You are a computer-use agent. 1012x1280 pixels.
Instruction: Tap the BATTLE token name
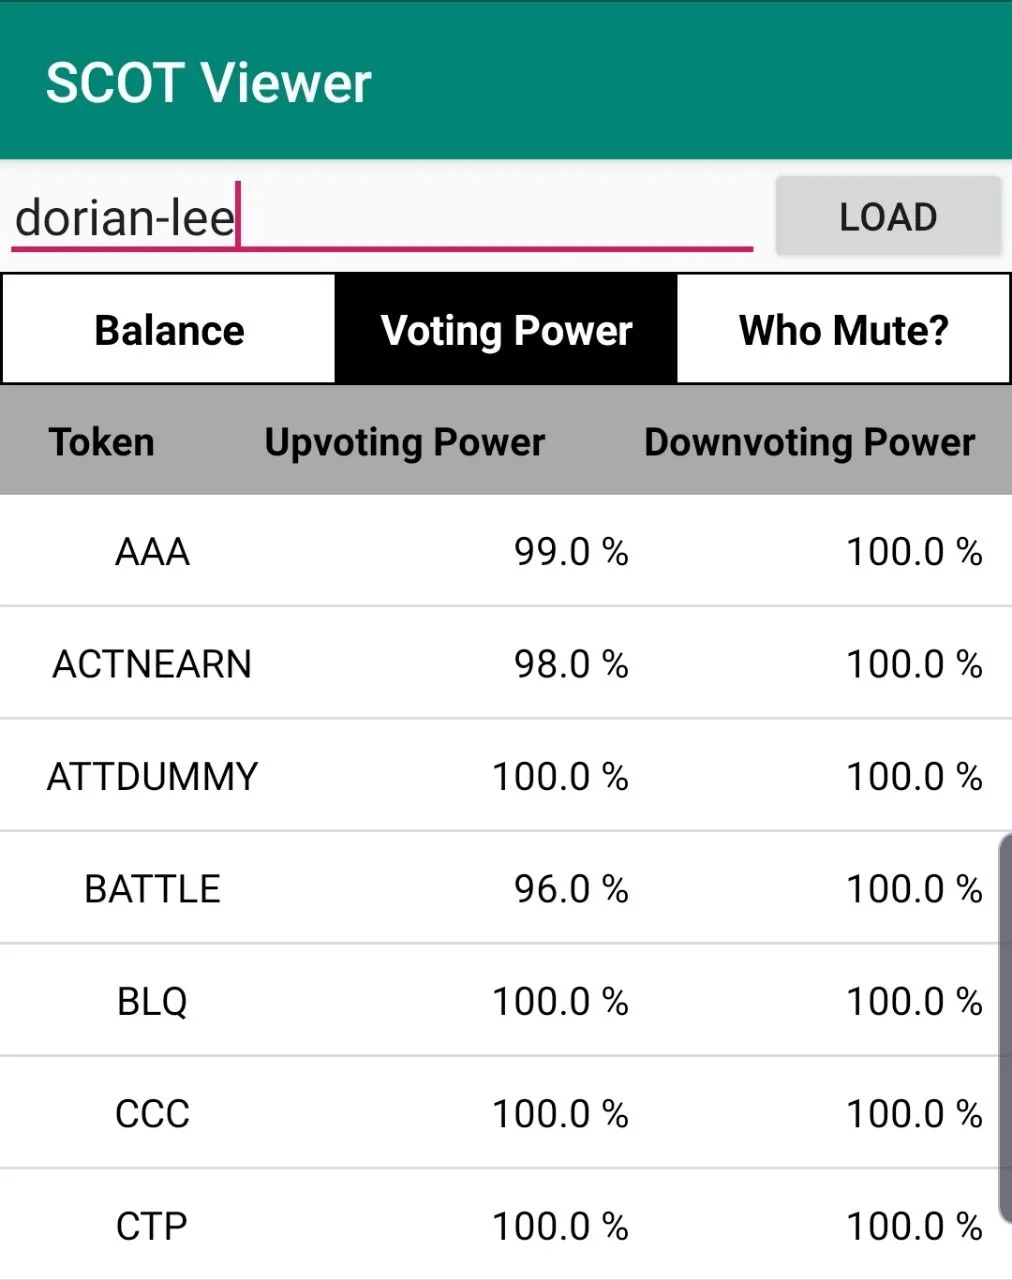pyautogui.click(x=152, y=888)
